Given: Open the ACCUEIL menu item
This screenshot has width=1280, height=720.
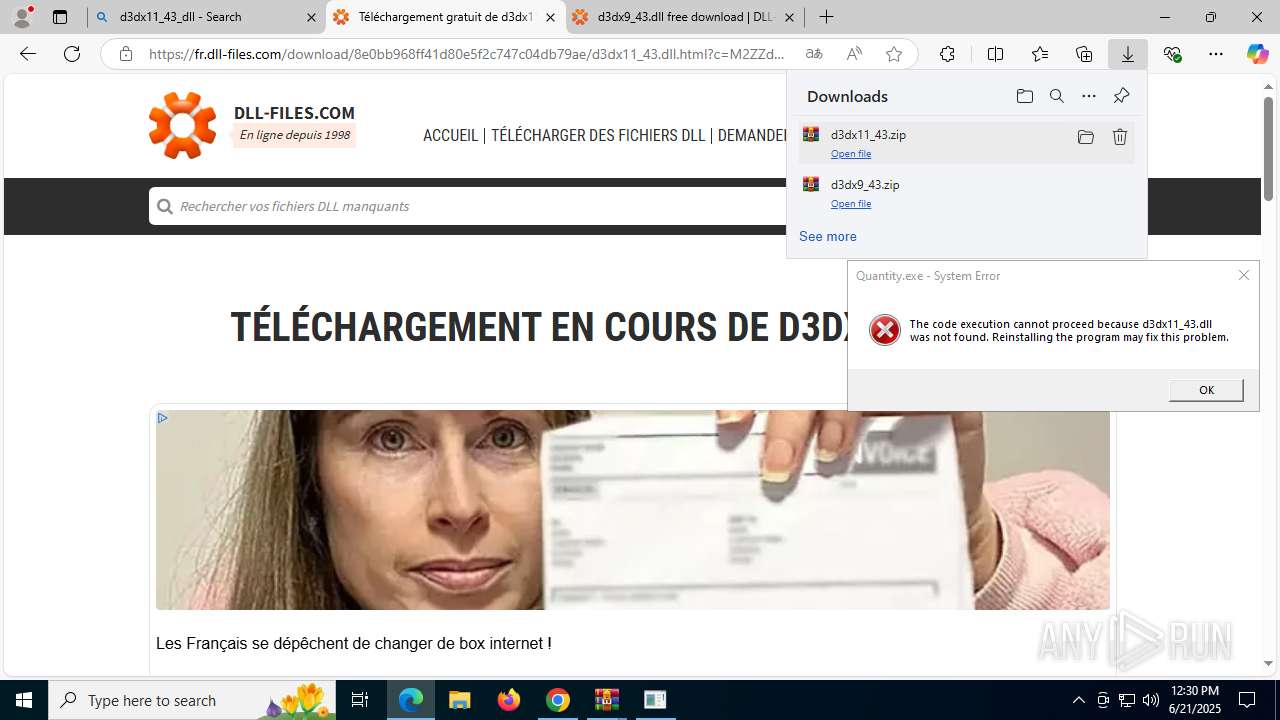Looking at the screenshot, I should click(450, 135).
